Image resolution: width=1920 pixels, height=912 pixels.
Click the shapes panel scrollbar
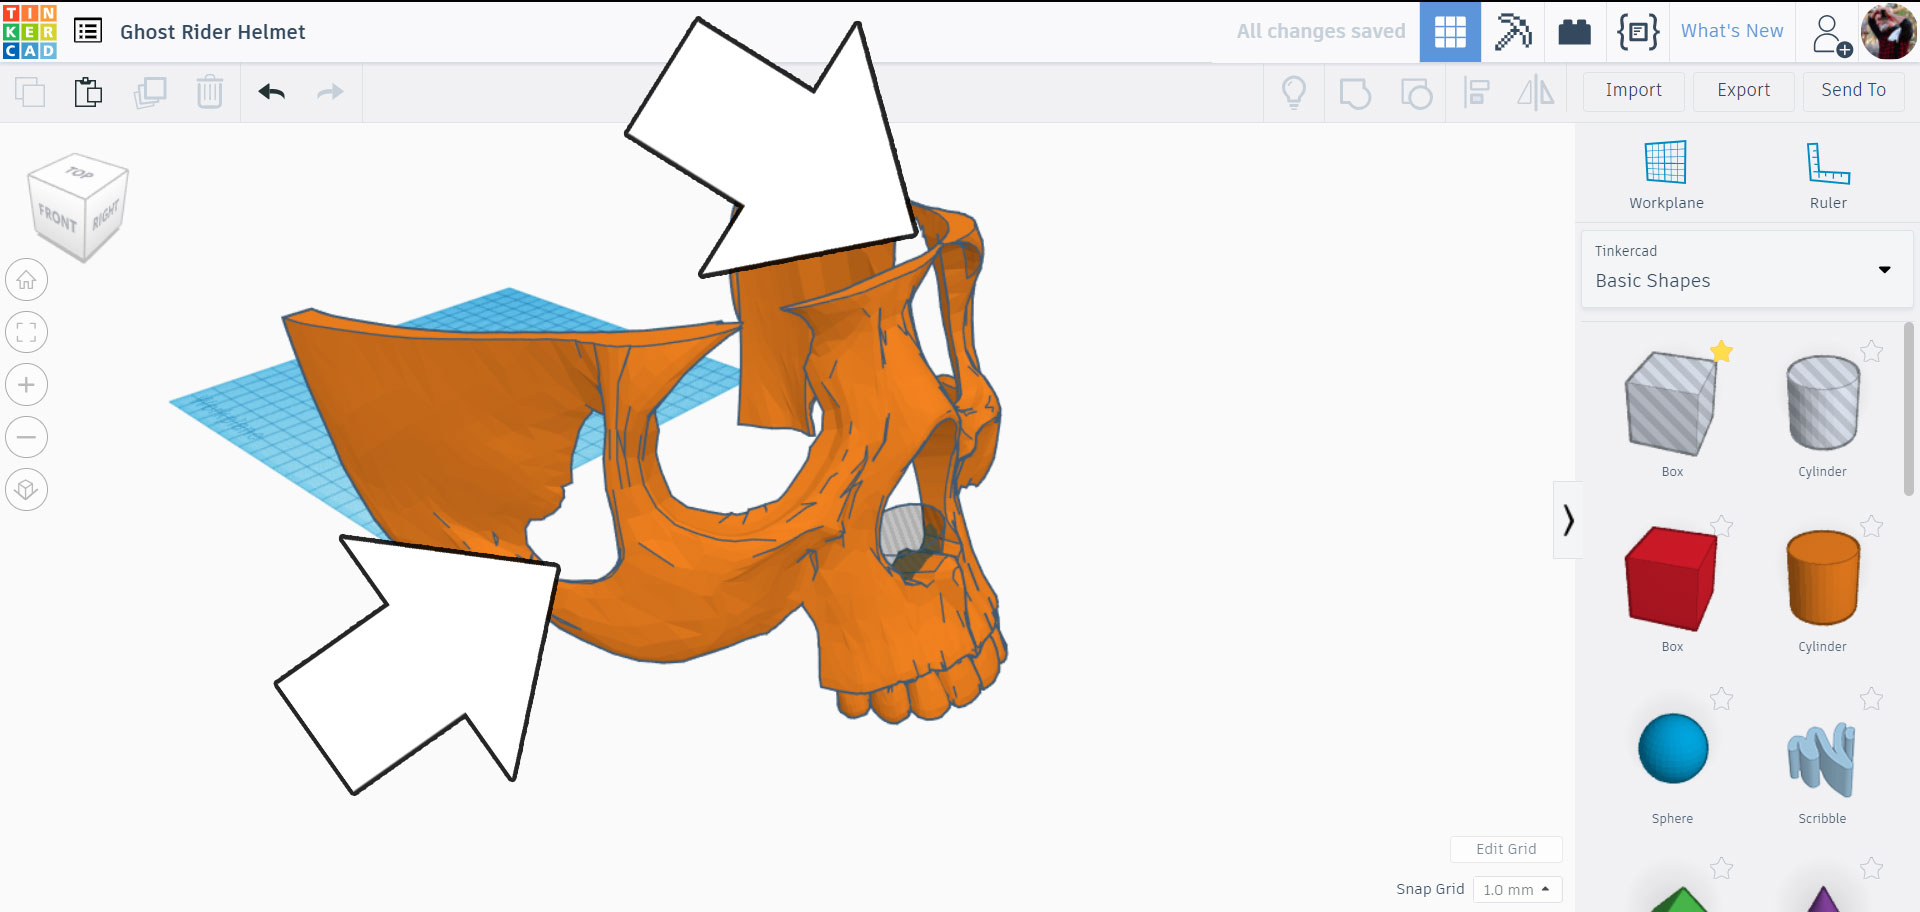tap(1908, 408)
